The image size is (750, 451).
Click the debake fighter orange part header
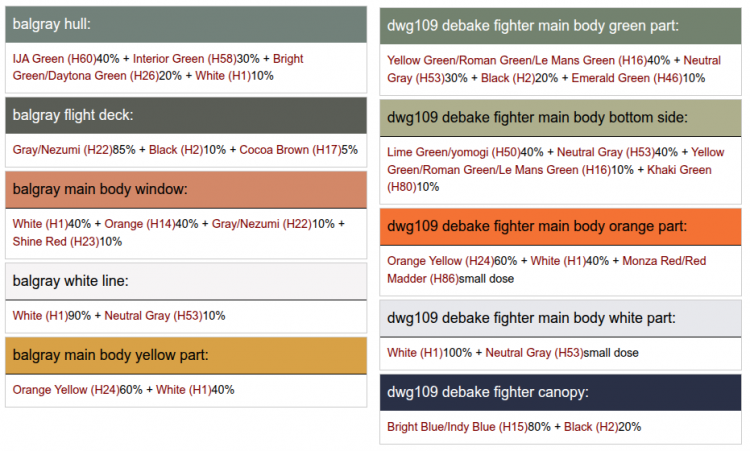tap(560, 225)
